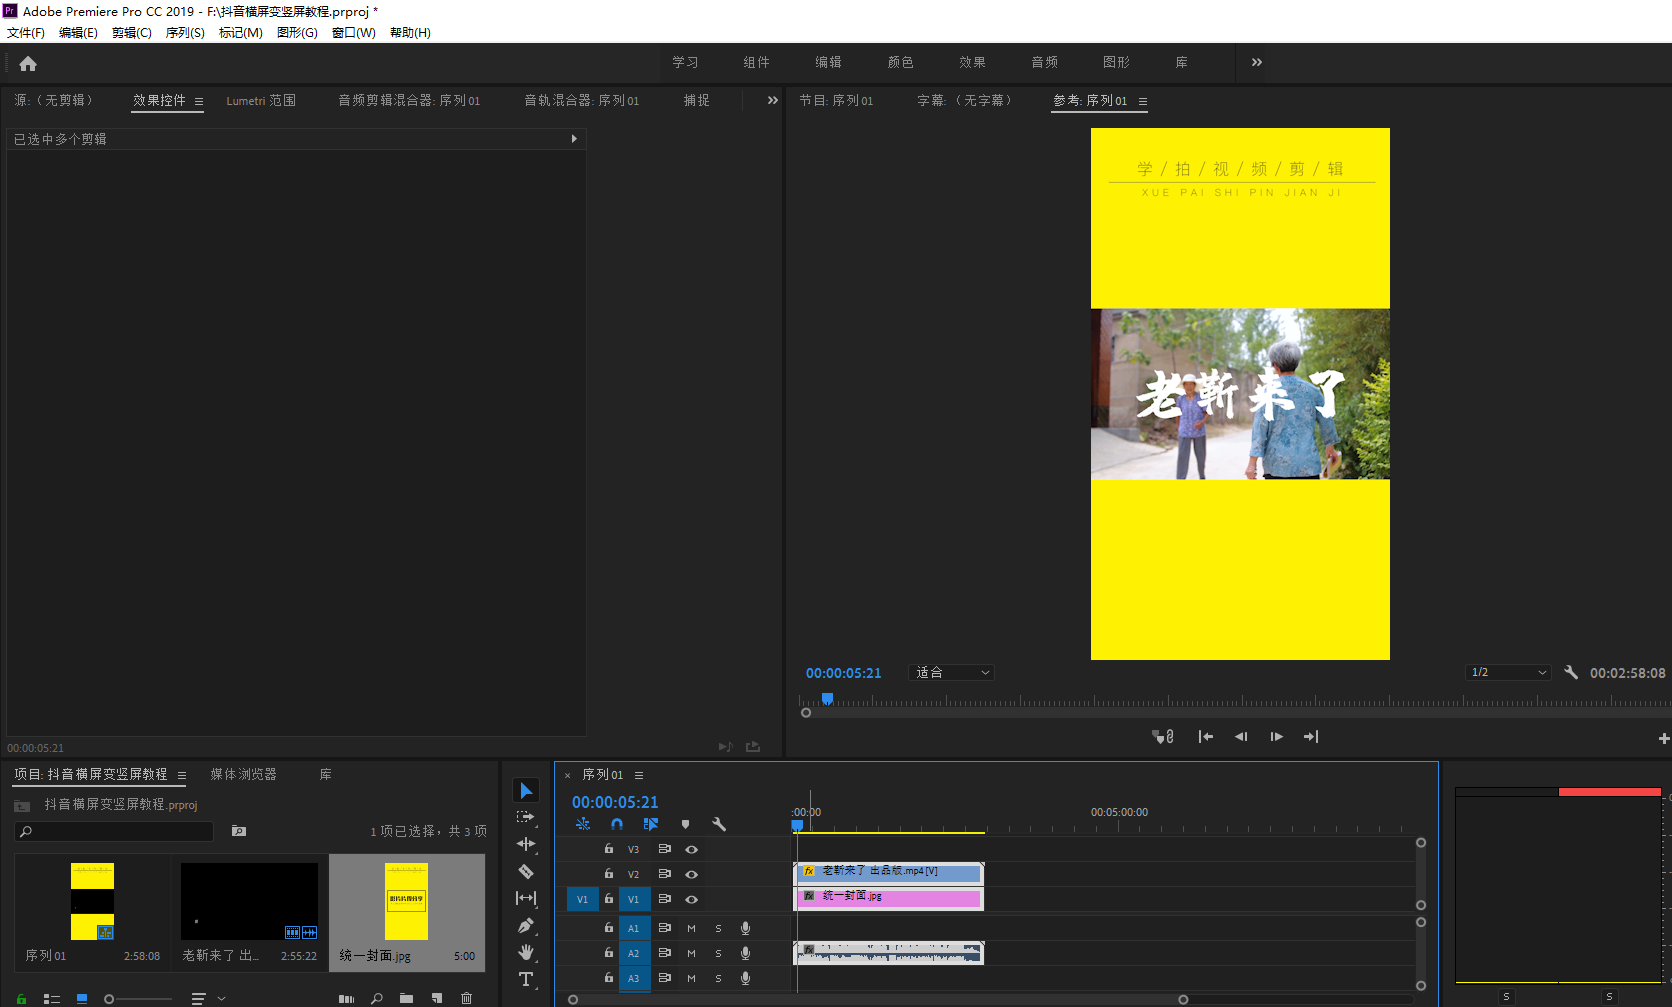The width and height of the screenshot is (1672, 1007).
Task: Mute the A1 audio track
Action: point(690,927)
